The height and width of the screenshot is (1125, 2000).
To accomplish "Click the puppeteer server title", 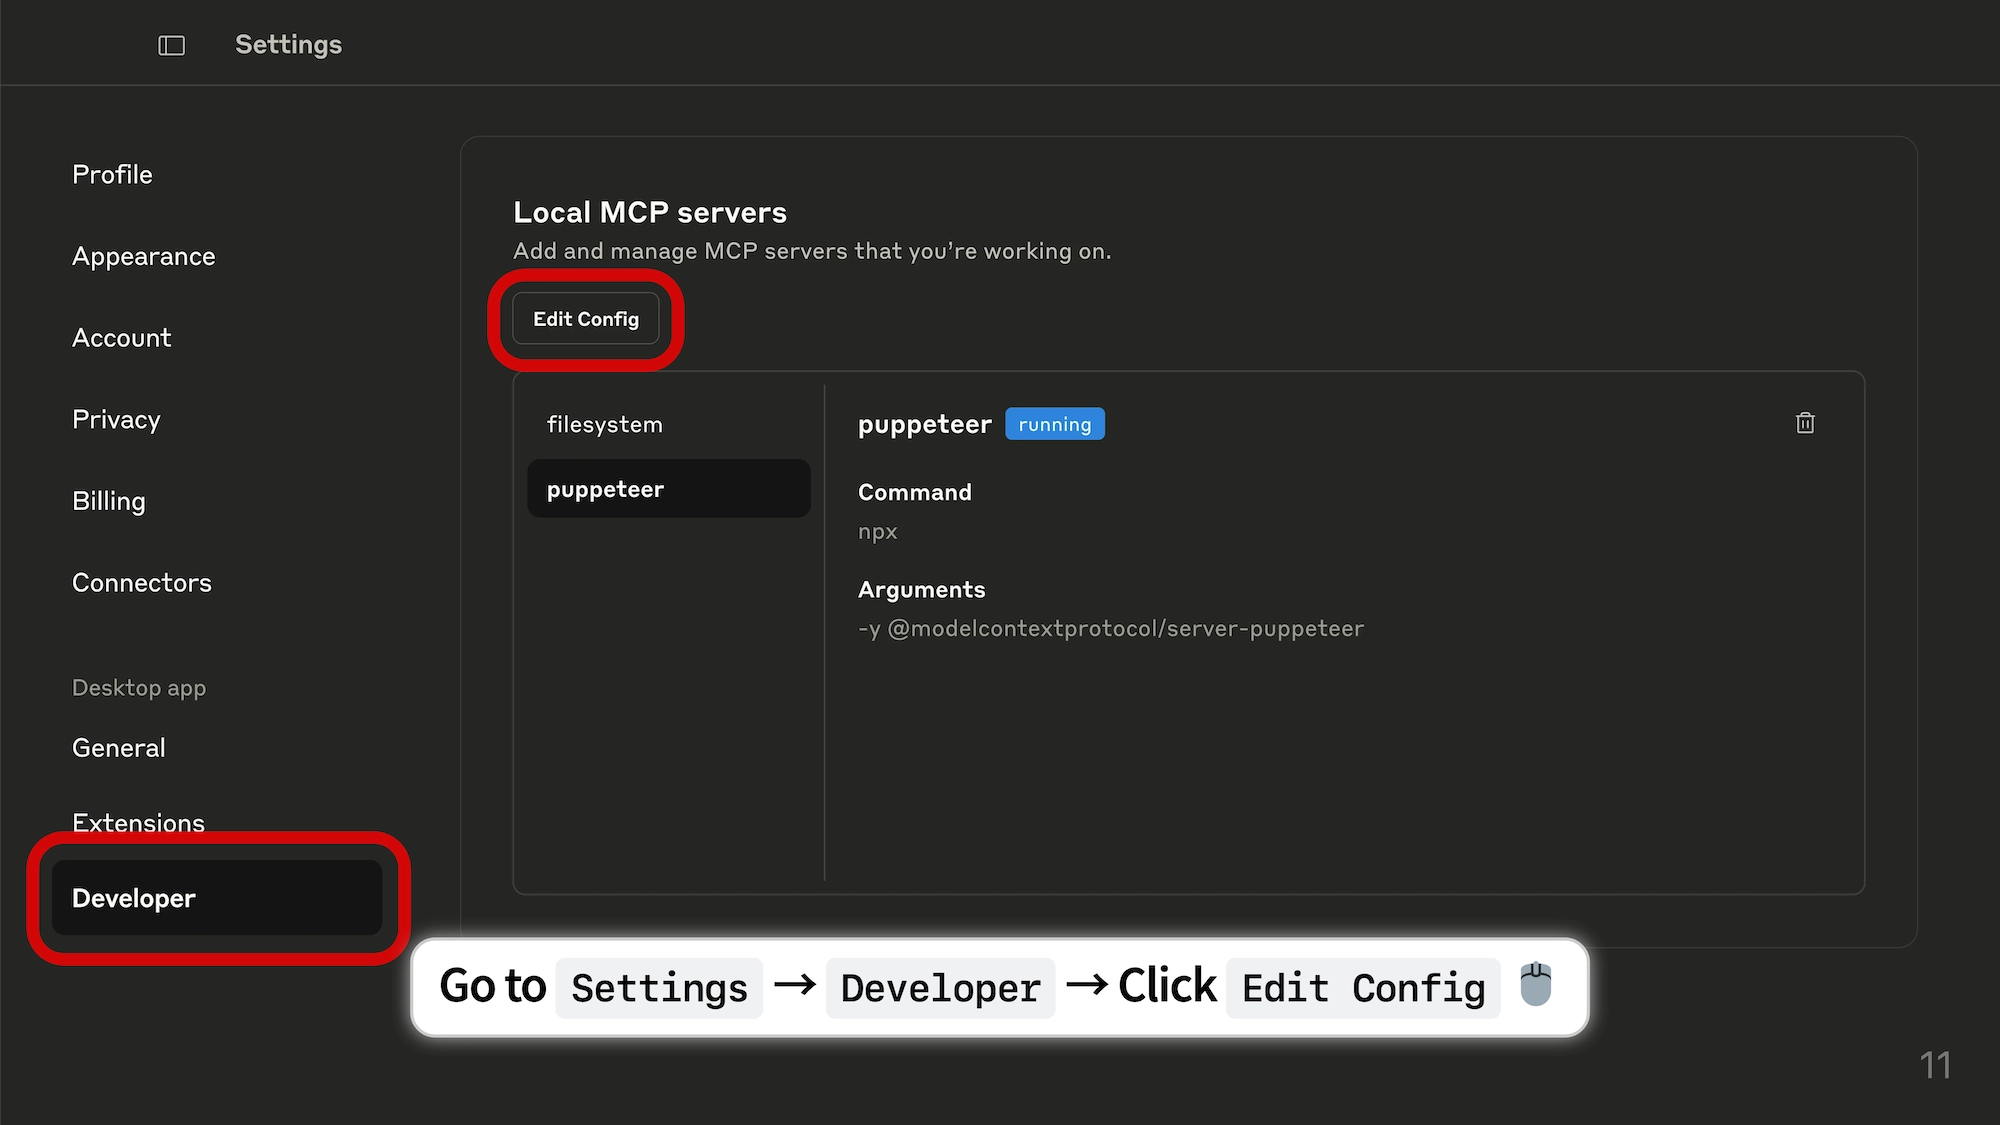I will click(x=924, y=424).
